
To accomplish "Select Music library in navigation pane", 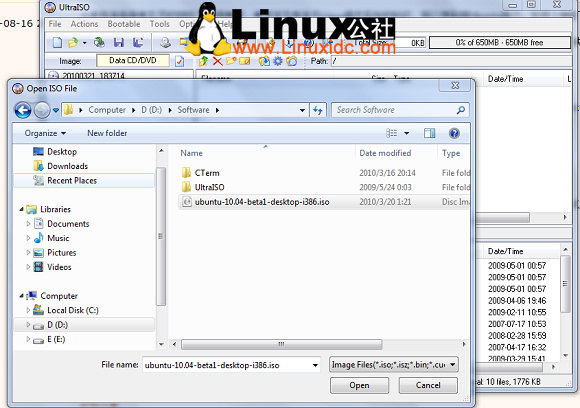I will (58, 238).
